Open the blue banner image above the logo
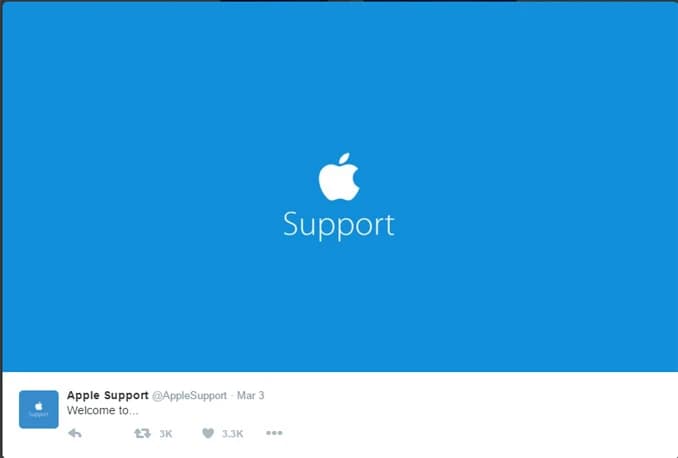 (339, 76)
